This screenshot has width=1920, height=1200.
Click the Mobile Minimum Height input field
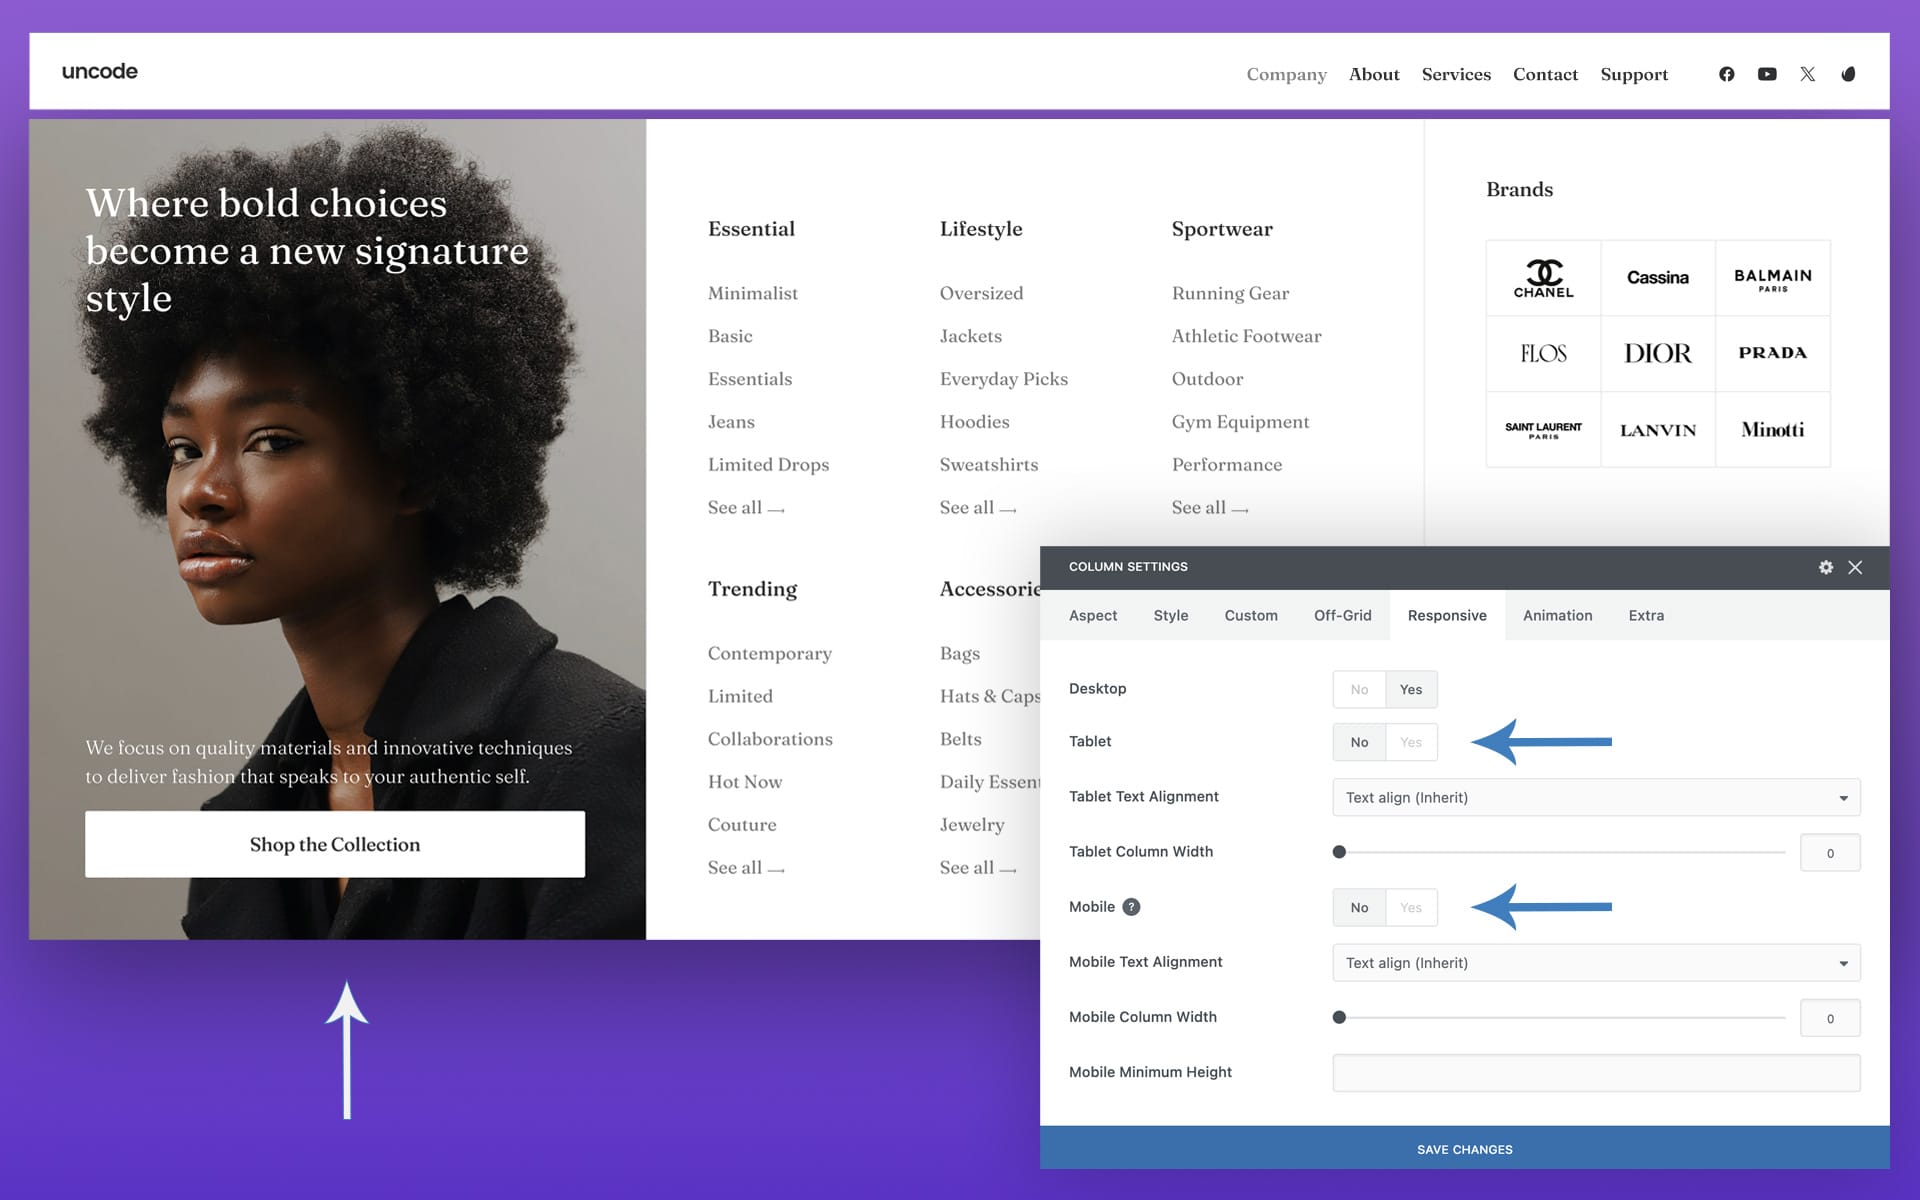click(1596, 1073)
